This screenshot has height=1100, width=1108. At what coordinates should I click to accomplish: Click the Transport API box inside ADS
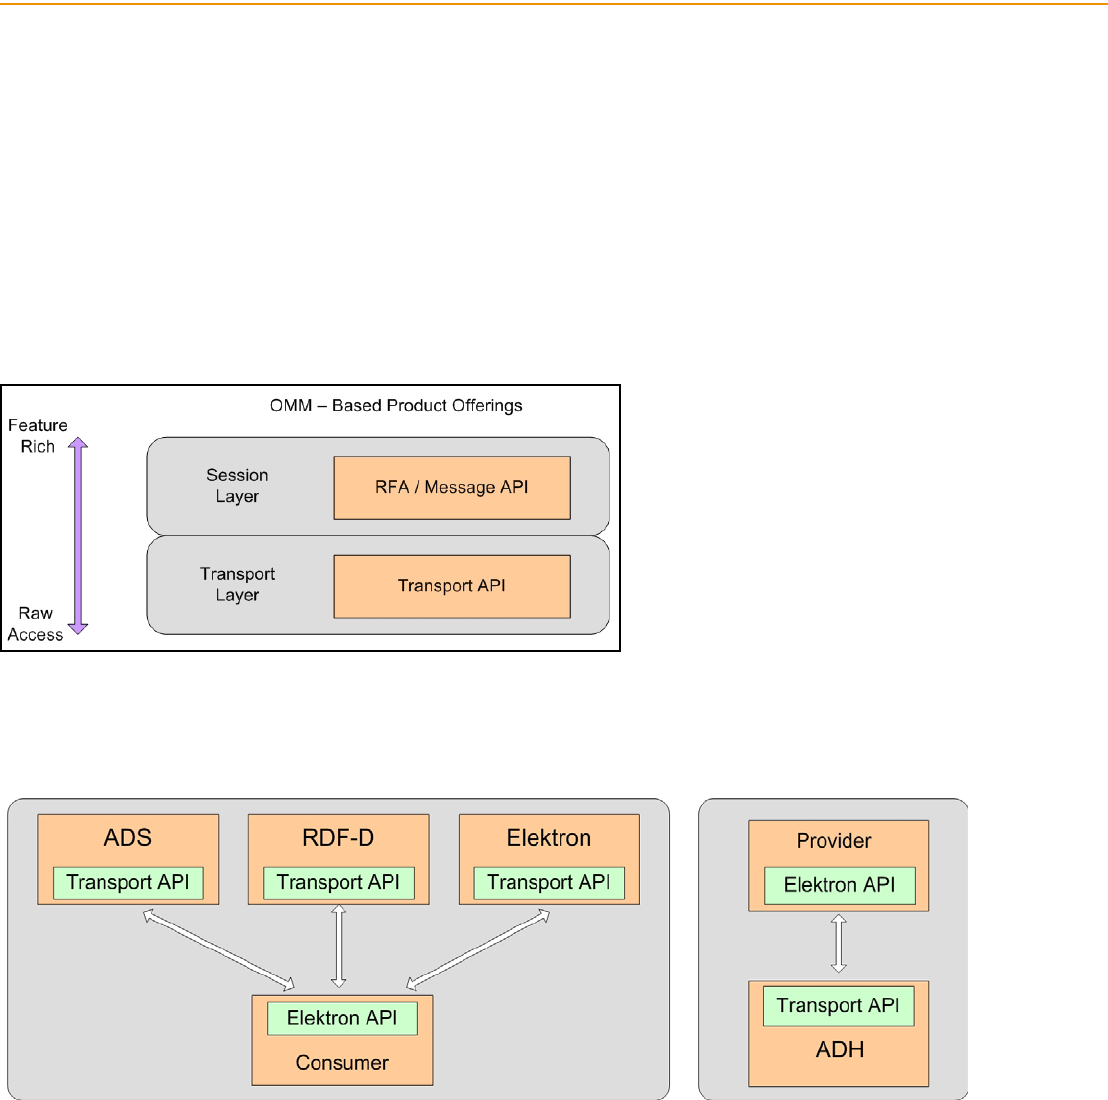pyautogui.click(x=128, y=883)
